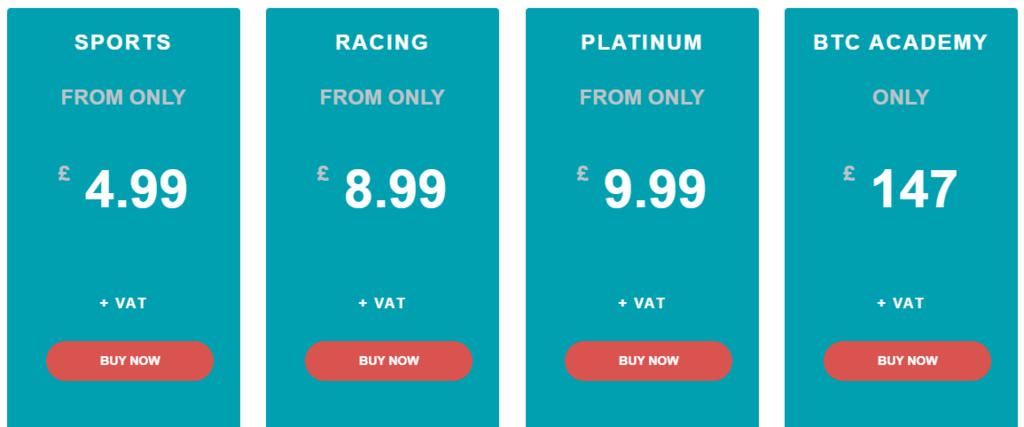Select Buy Now for Platinum plan

click(648, 361)
